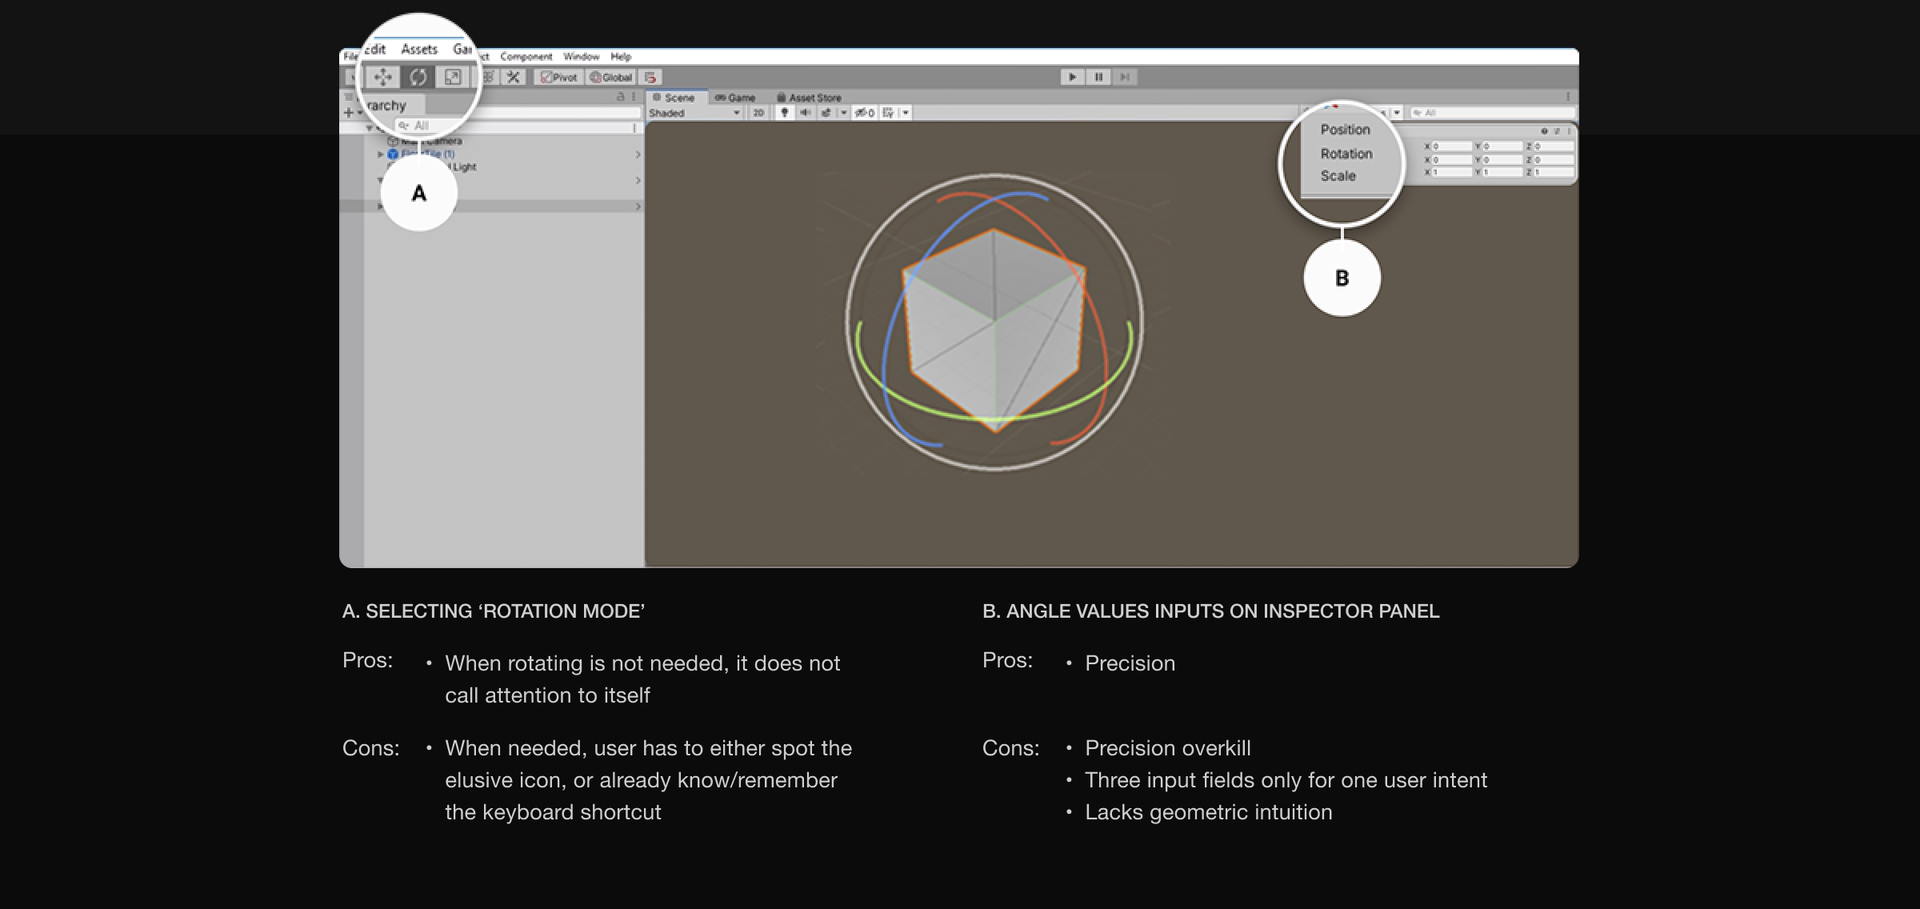Viewport: 1920px width, 909px height.
Task: Click the Scale Z value field
Action: pyautogui.click(x=1553, y=172)
